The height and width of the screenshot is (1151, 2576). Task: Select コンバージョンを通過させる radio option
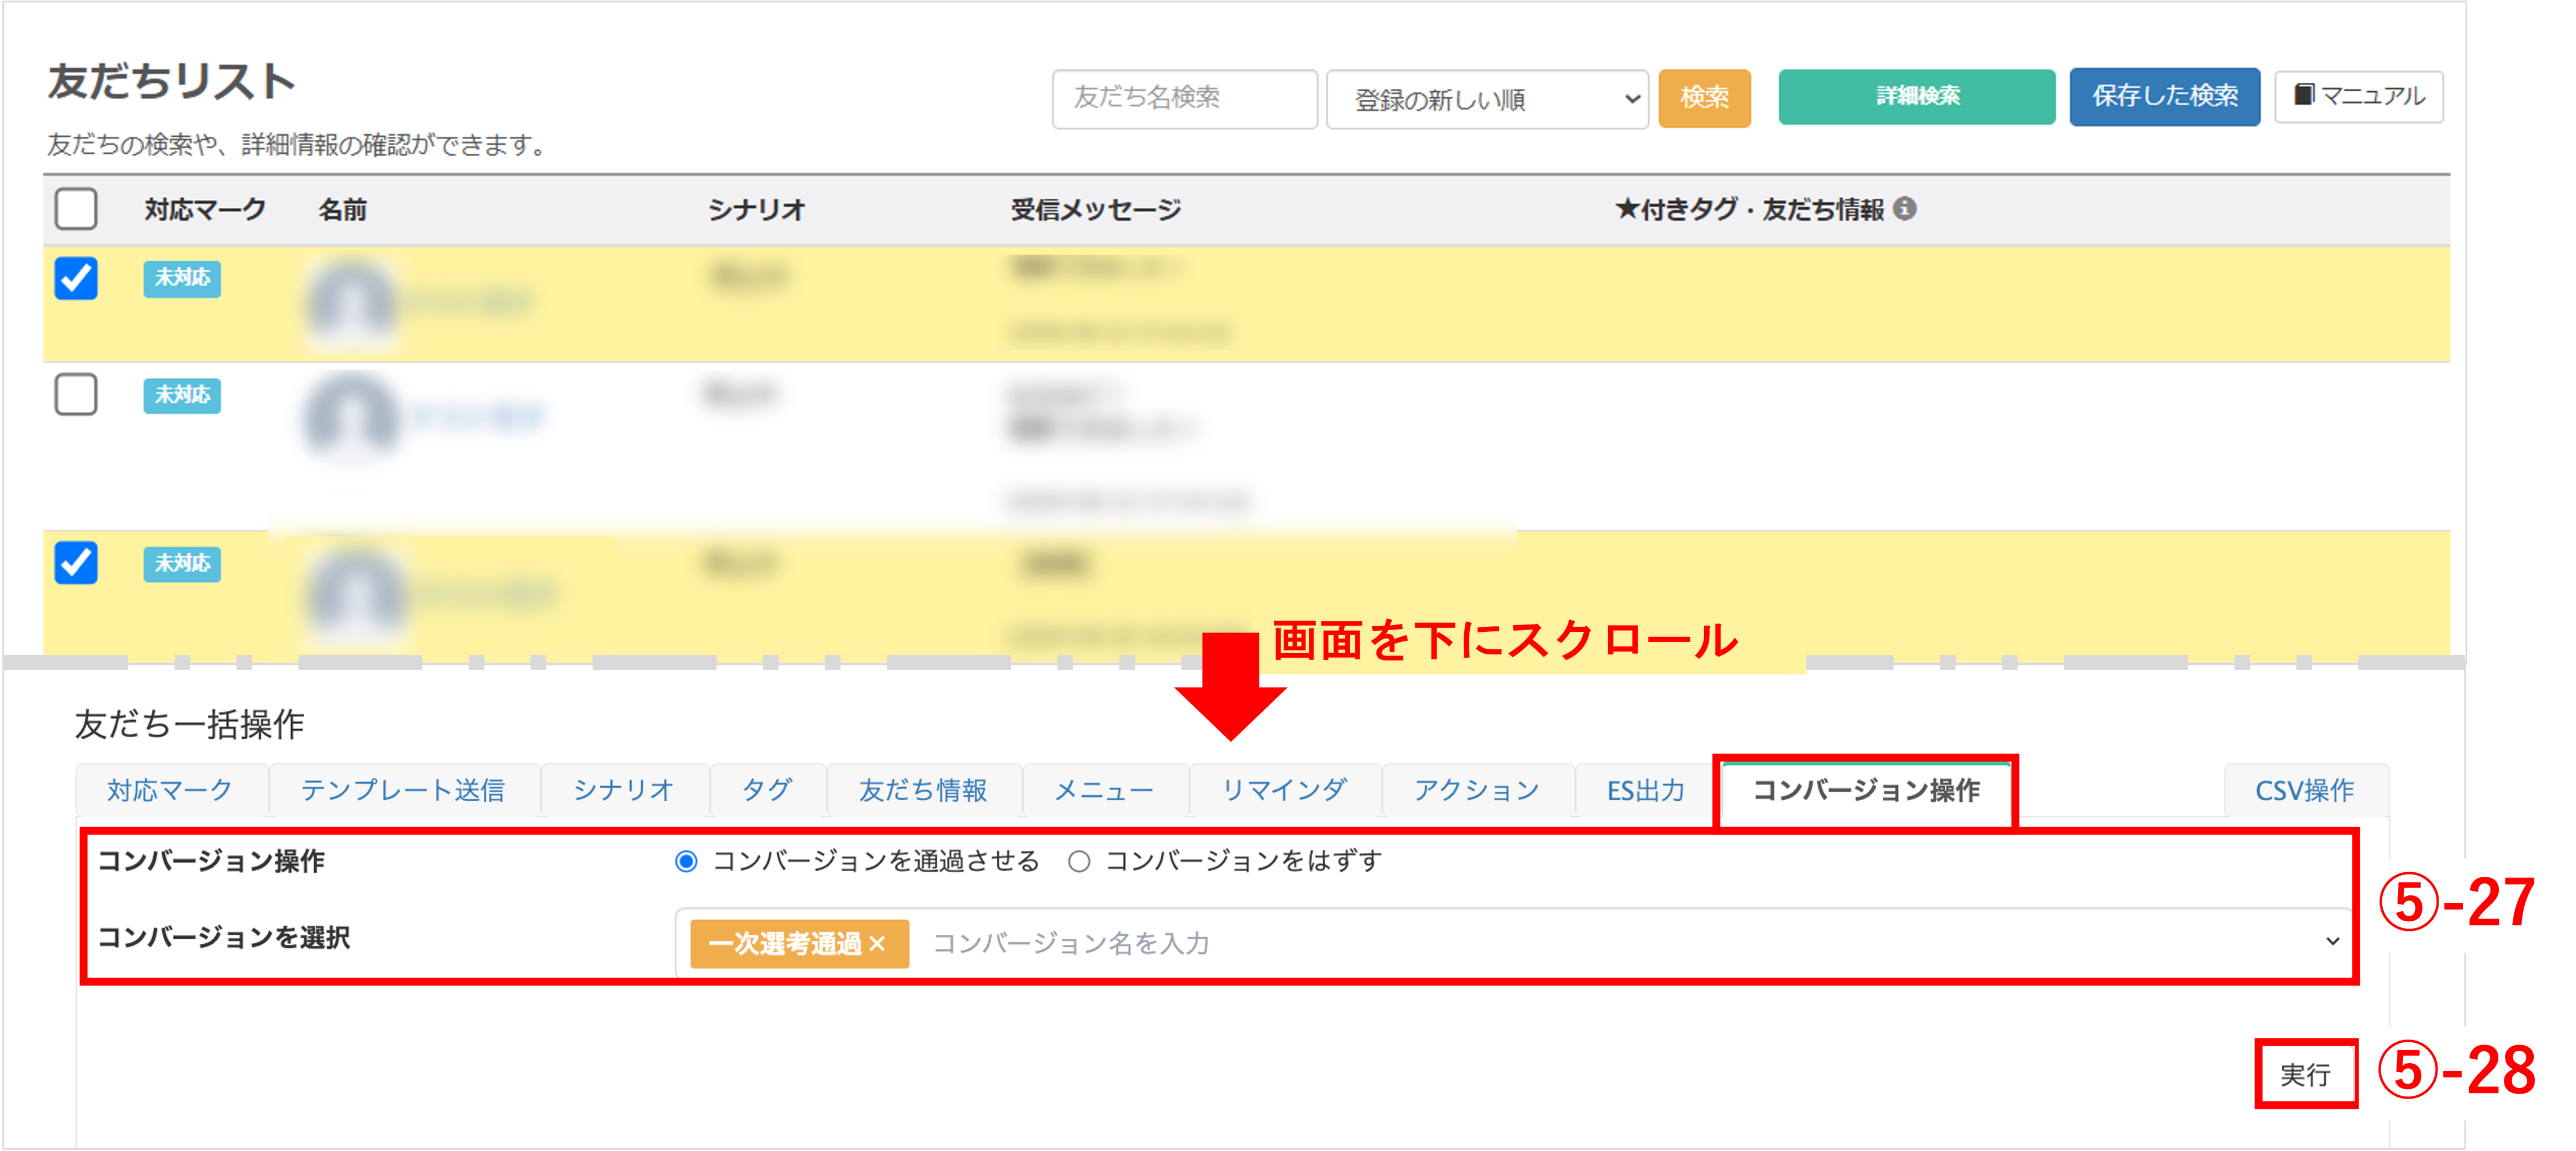[x=686, y=861]
